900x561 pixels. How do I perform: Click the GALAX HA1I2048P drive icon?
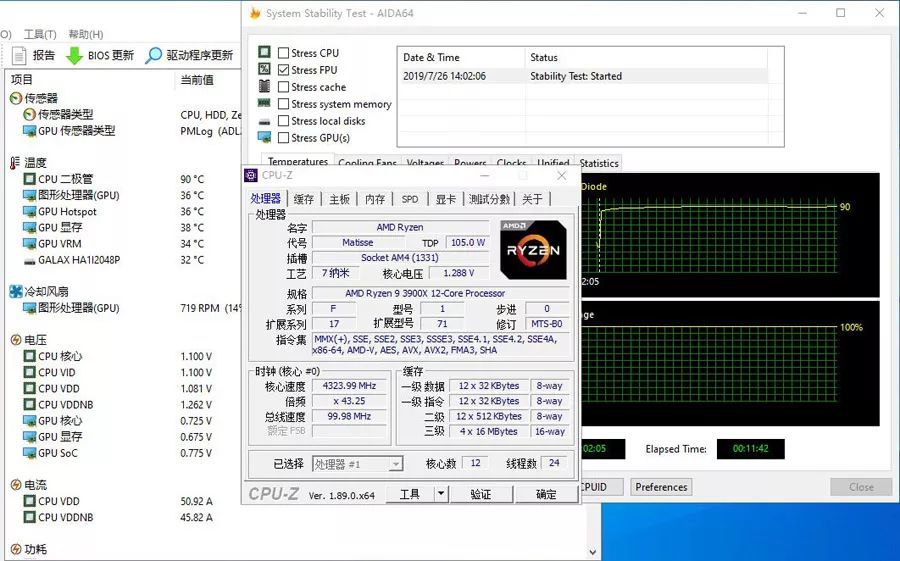point(29,260)
